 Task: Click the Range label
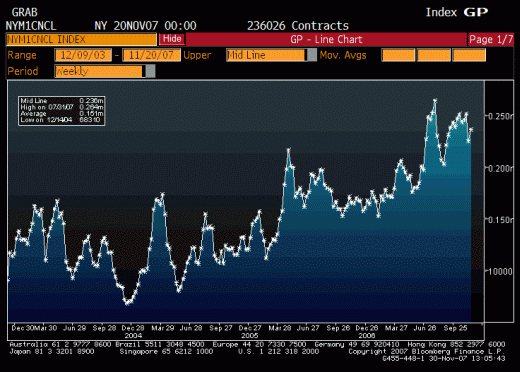pyautogui.click(x=22, y=55)
